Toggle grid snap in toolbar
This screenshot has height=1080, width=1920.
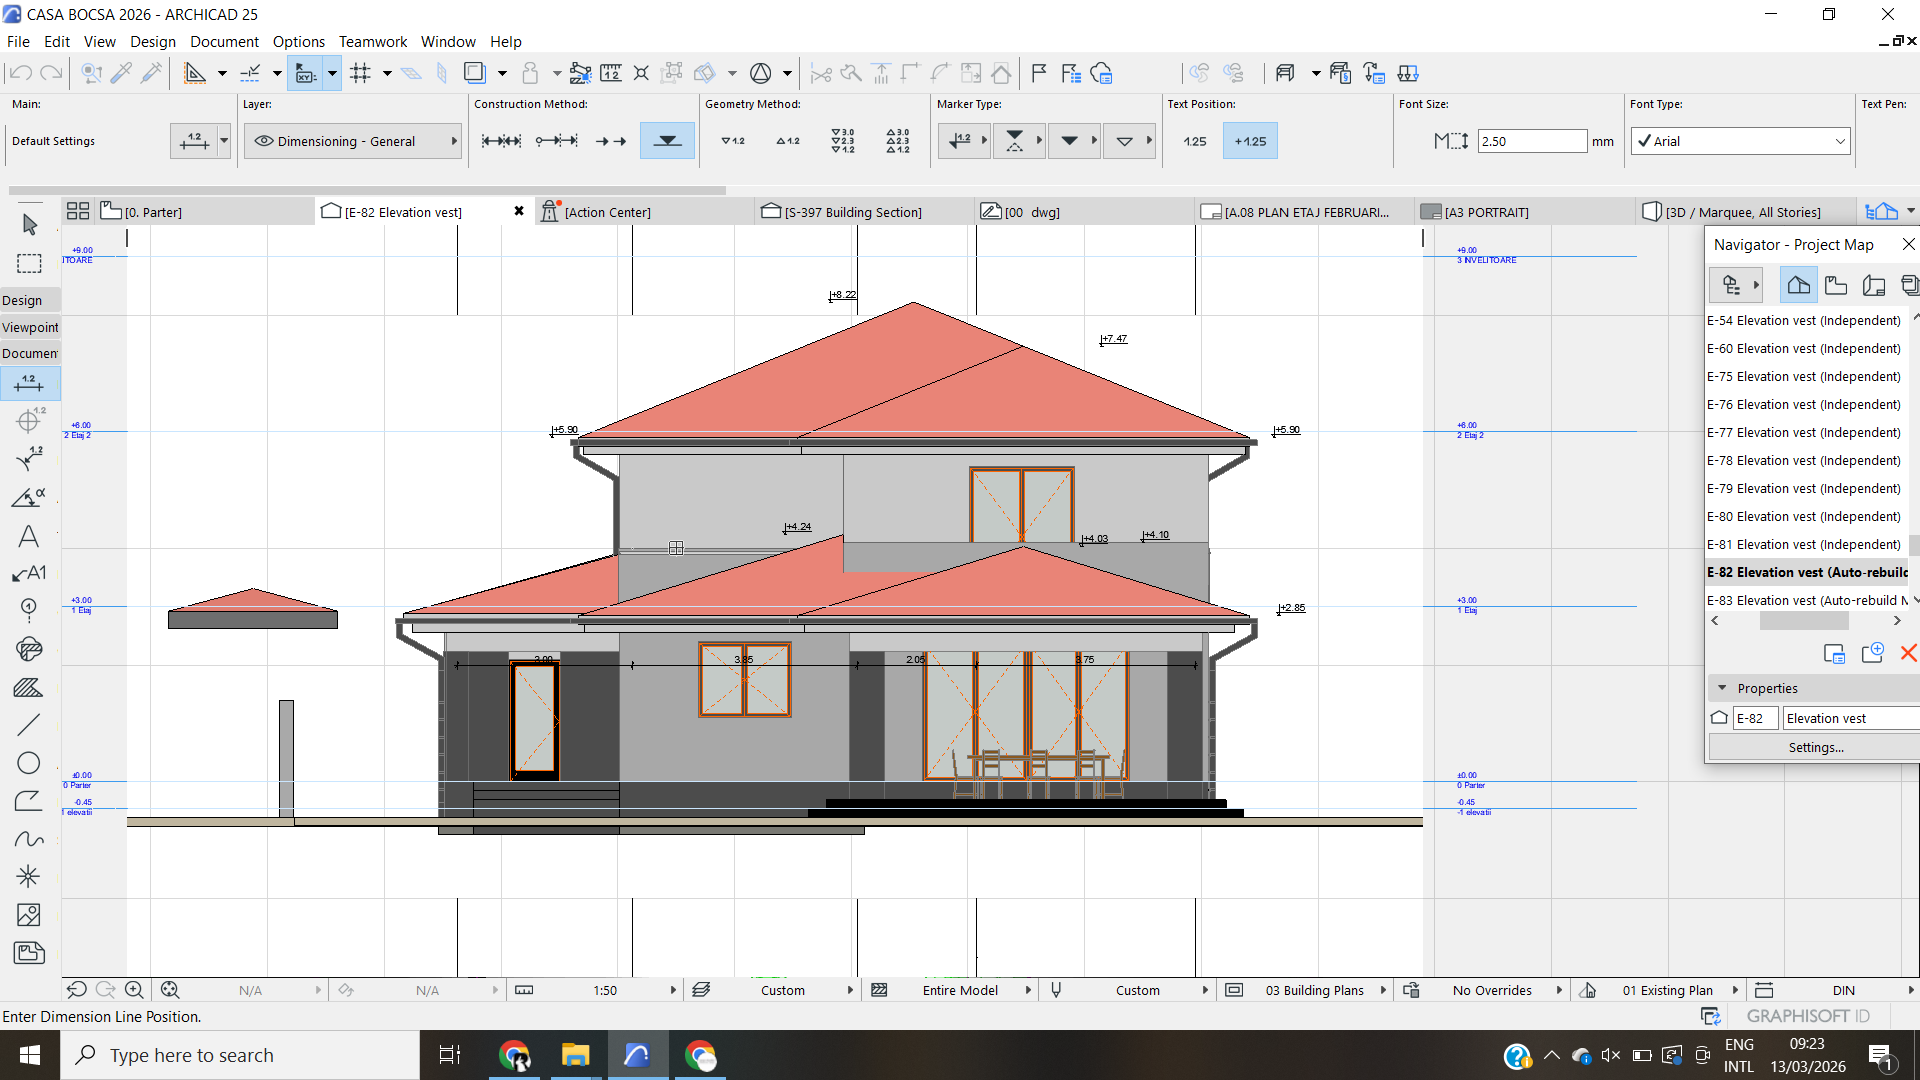pos(361,73)
